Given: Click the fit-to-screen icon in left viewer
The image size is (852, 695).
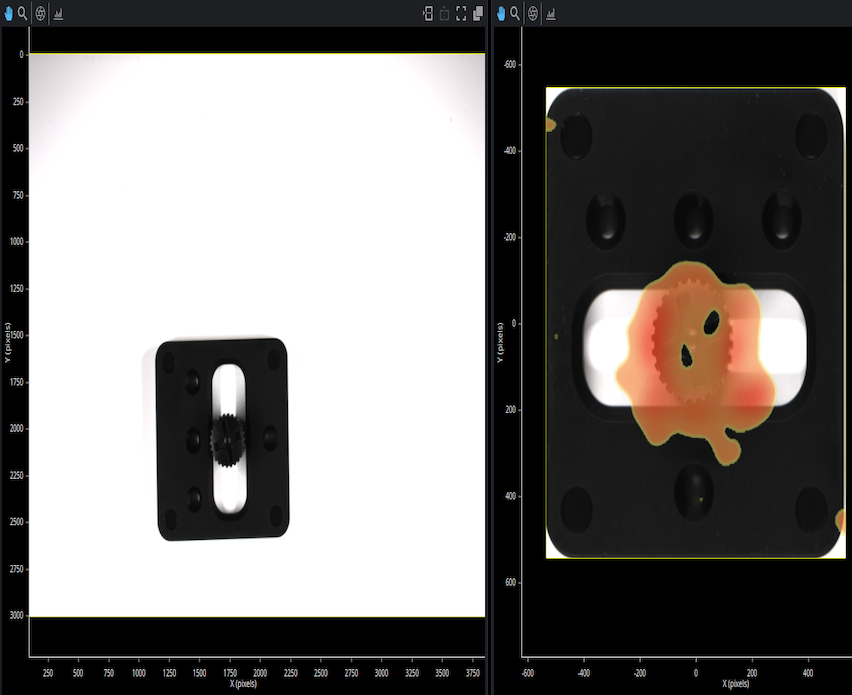Looking at the screenshot, I should click(x=461, y=14).
